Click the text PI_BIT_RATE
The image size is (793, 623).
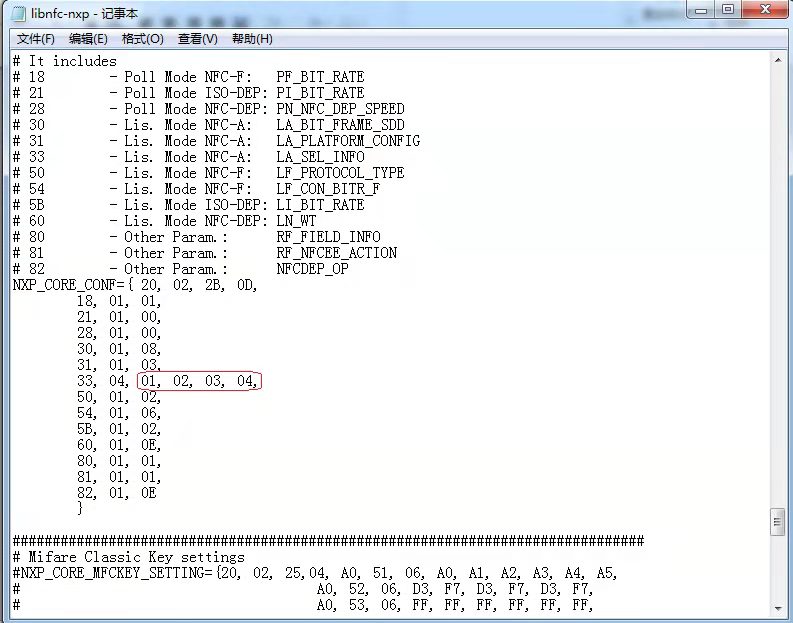320,93
